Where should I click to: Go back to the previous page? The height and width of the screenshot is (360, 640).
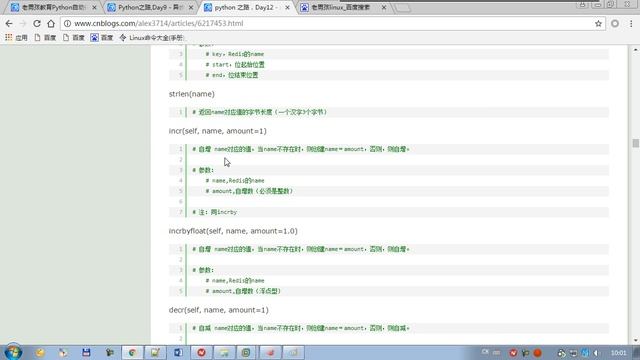[x=9, y=24]
